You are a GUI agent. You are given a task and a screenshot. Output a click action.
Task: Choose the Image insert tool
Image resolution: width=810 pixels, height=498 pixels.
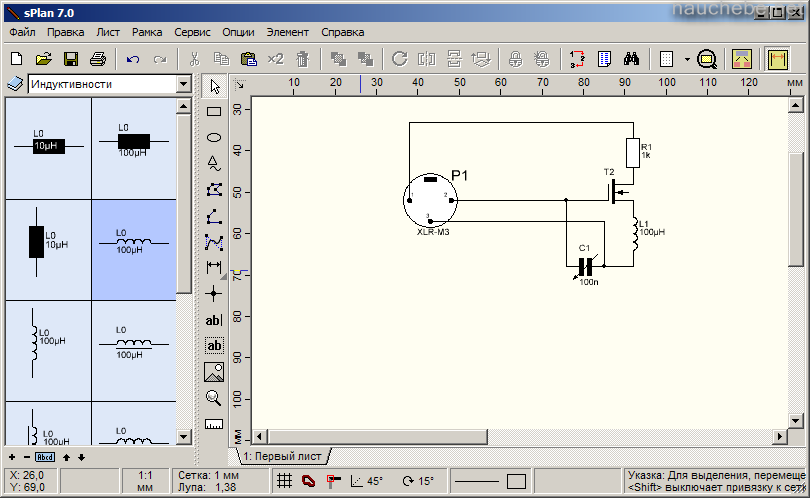click(x=213, y=372)
